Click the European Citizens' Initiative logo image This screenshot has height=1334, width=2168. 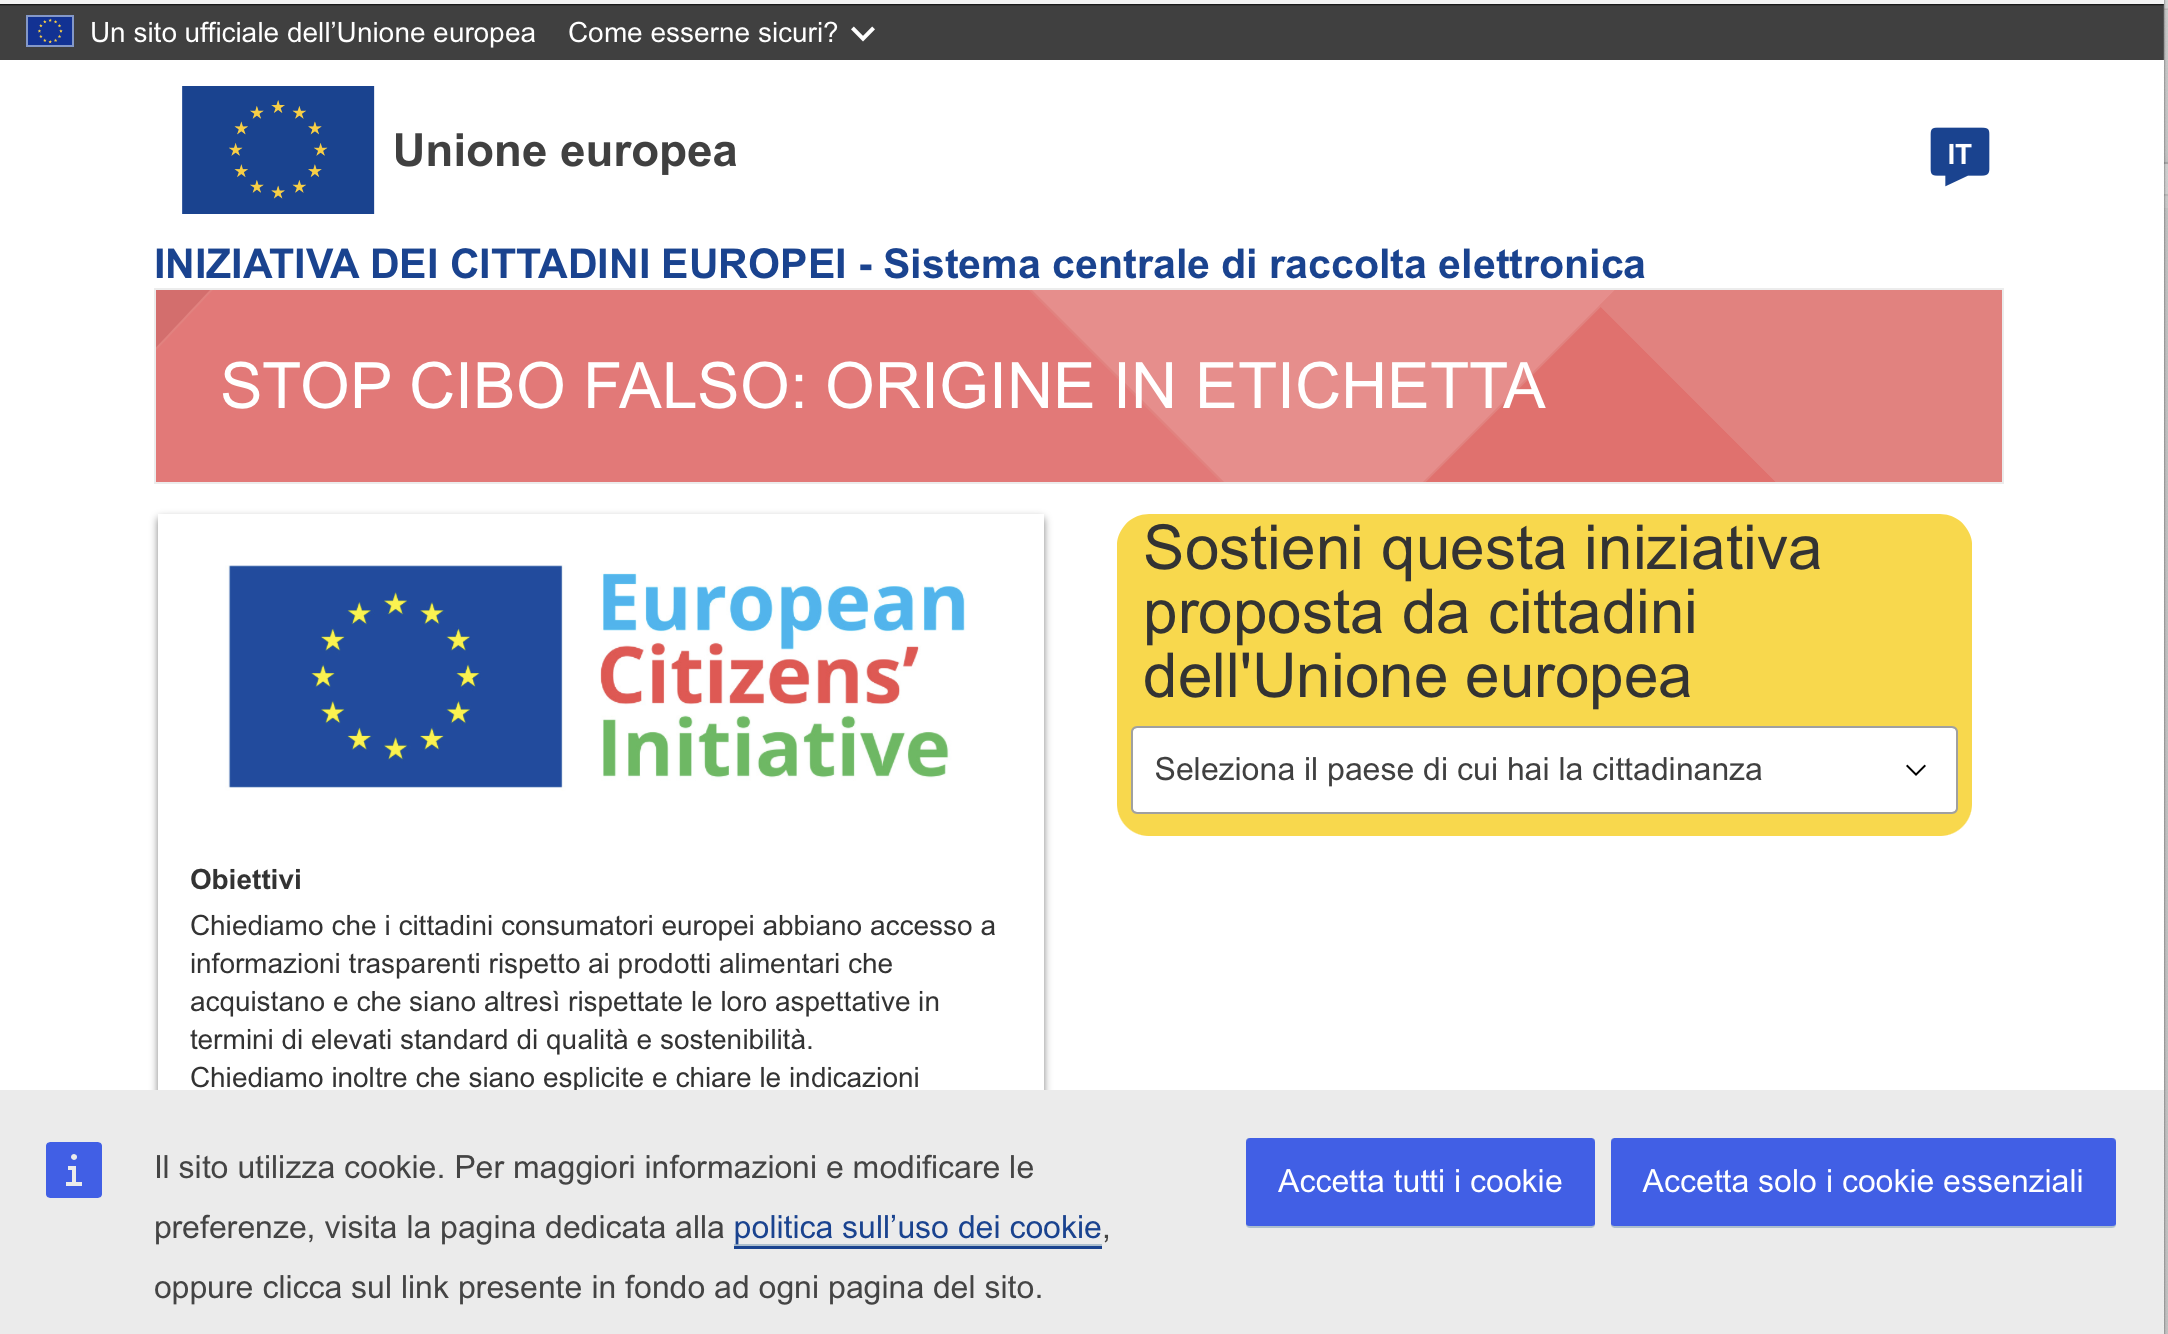coord(597,677)
